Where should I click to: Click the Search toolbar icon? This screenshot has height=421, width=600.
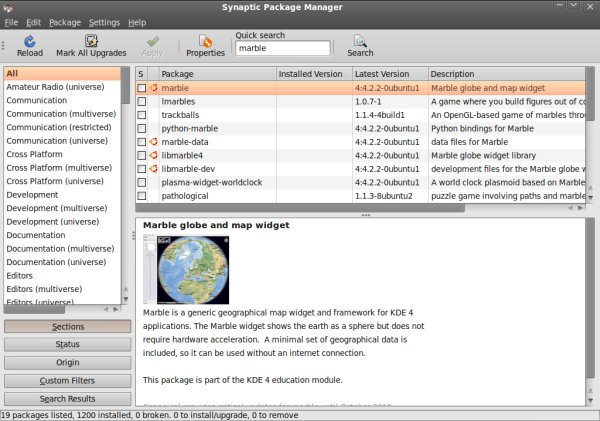[x=360, y=42]
